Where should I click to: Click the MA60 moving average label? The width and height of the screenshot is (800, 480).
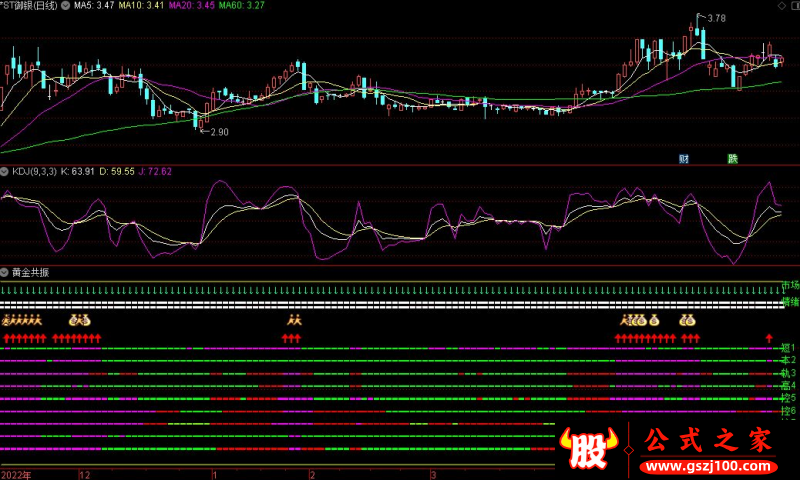pyautogui.click(x=242, y=6)
